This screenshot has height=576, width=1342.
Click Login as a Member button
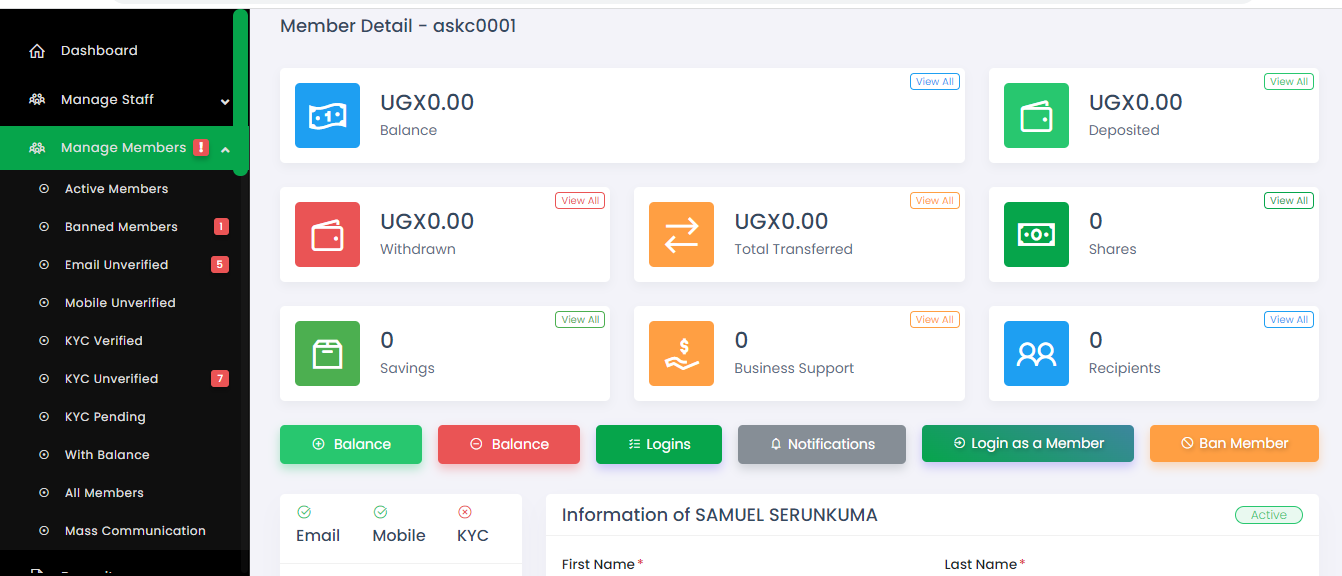pos(1028,443)
